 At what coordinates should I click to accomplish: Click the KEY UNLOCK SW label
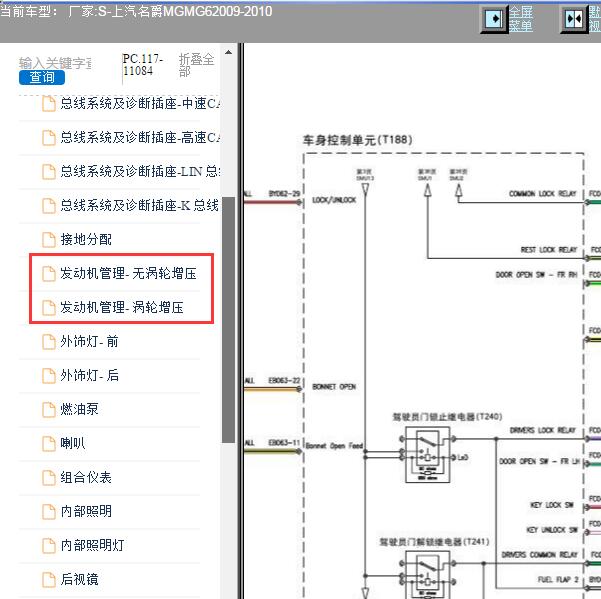(552, 530)
